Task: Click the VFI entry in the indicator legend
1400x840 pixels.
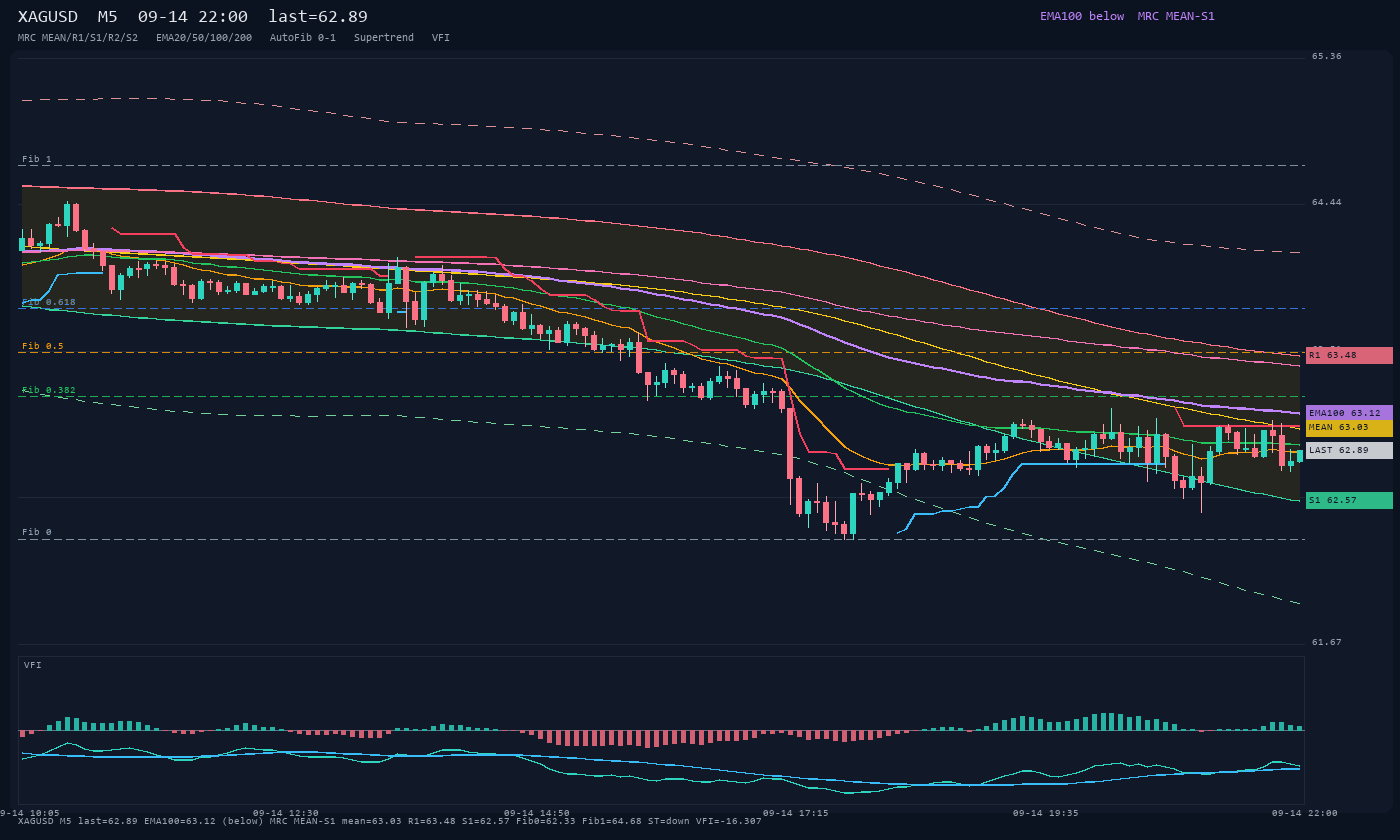Action: [441, 38]
